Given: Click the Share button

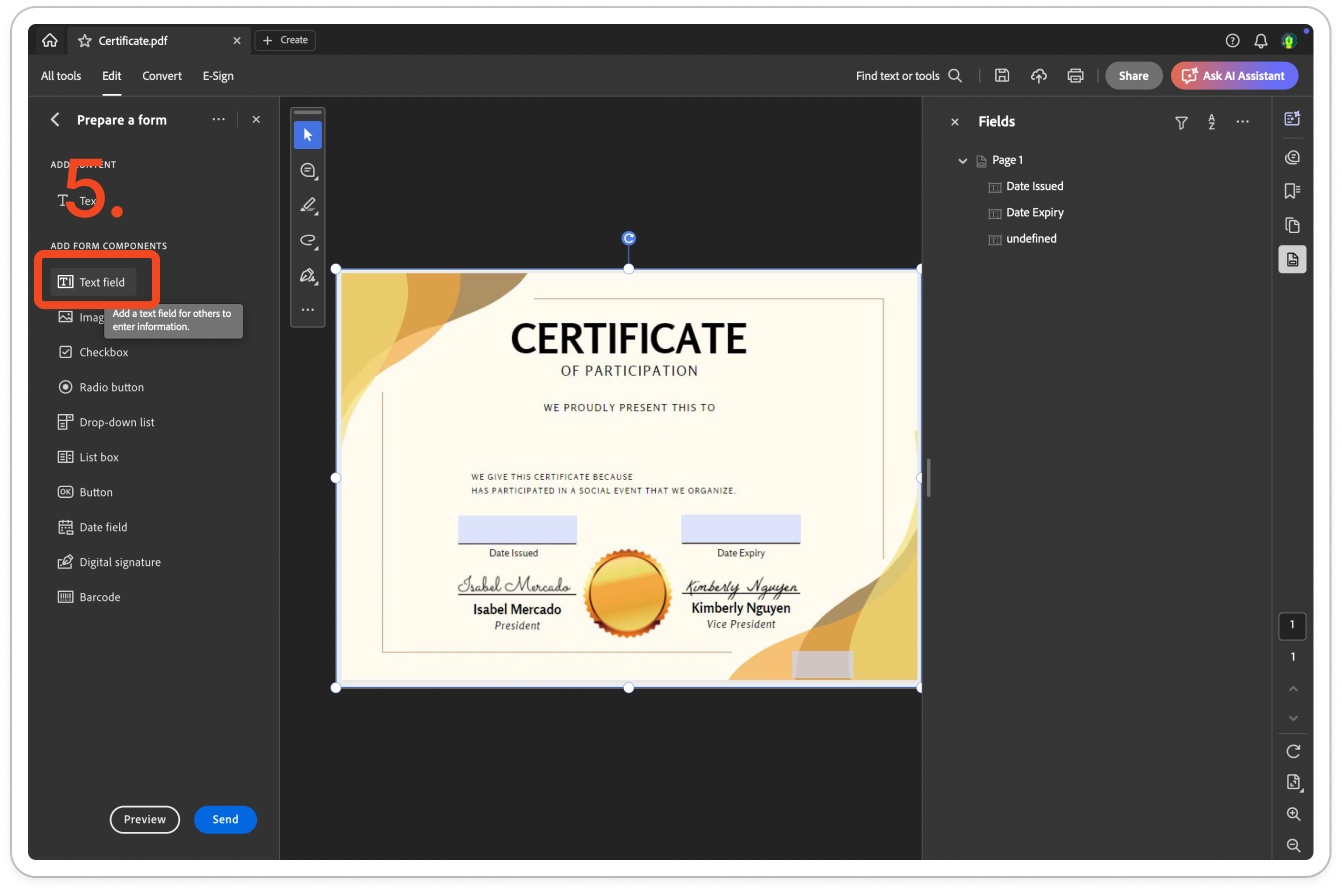Looking at the screenshot, I should pos(1134,75).
